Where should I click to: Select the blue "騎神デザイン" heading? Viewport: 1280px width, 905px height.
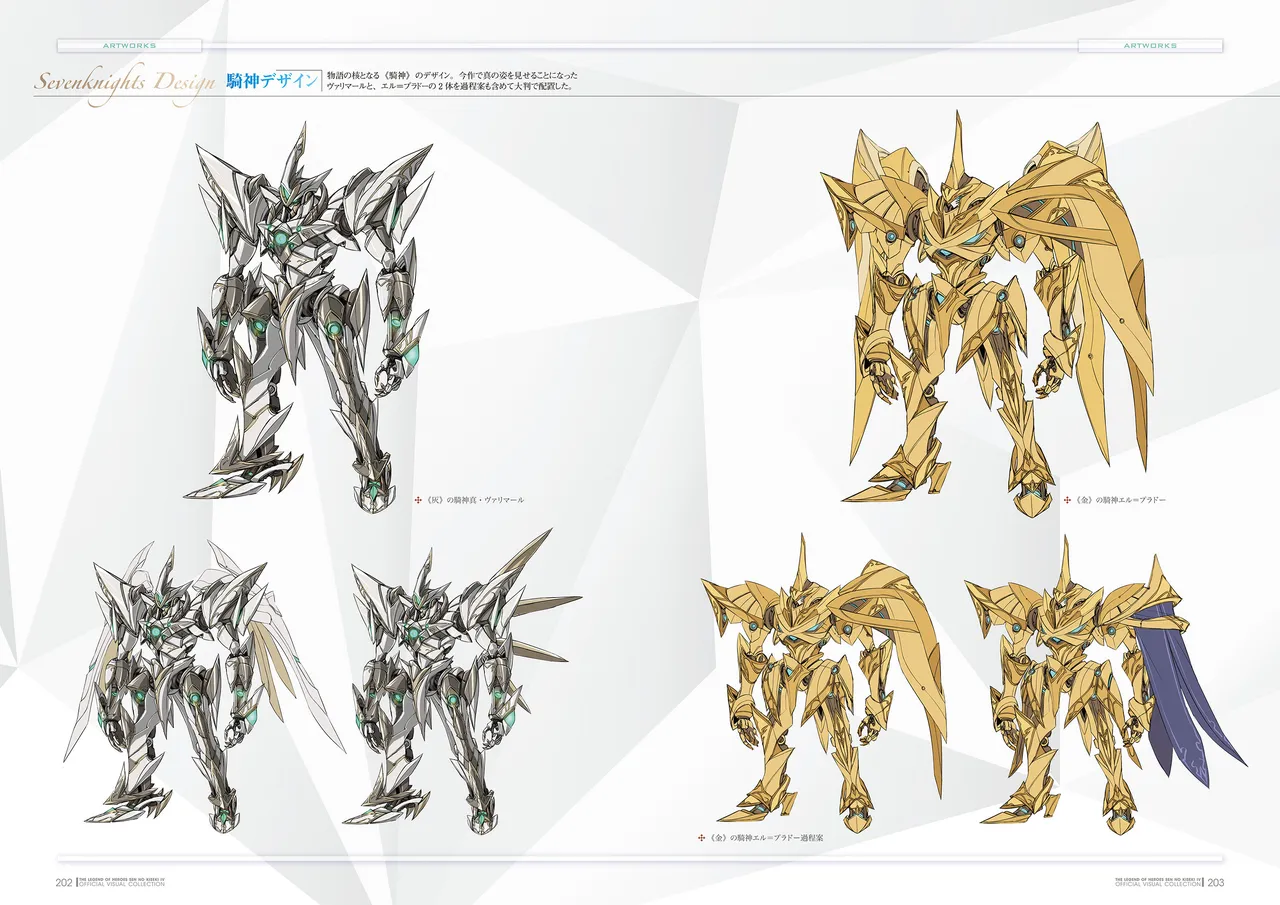click(272, 81)
